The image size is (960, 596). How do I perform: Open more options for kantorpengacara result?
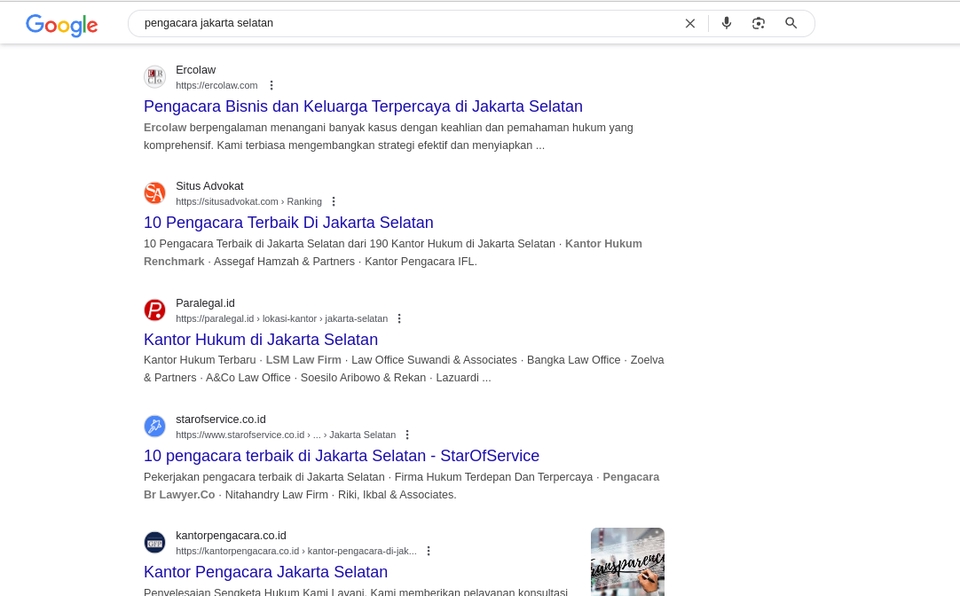click(429, 551)
